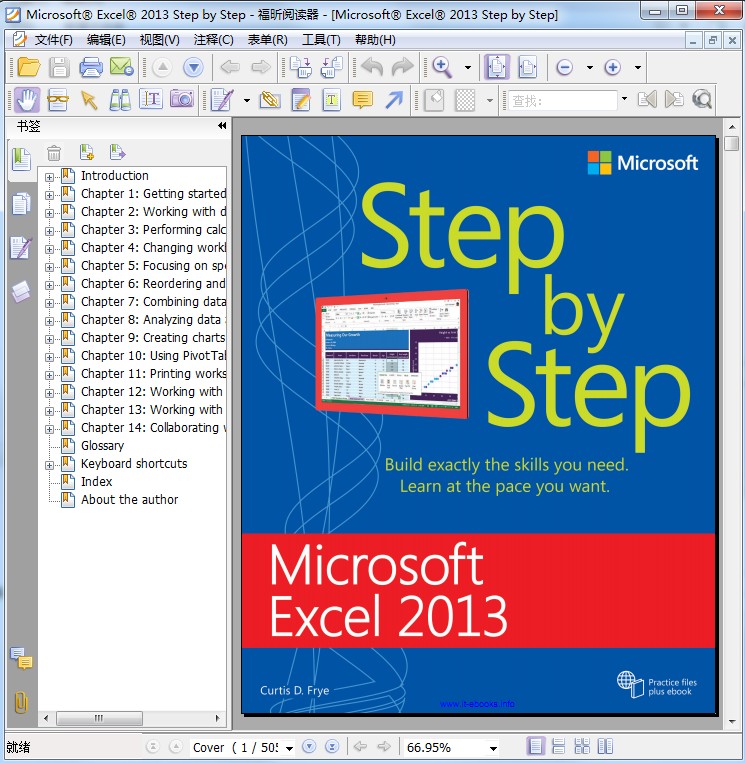Screen dimensions: 745x763
Task: Open the About the author bookmark
Action: coord(129,500)
